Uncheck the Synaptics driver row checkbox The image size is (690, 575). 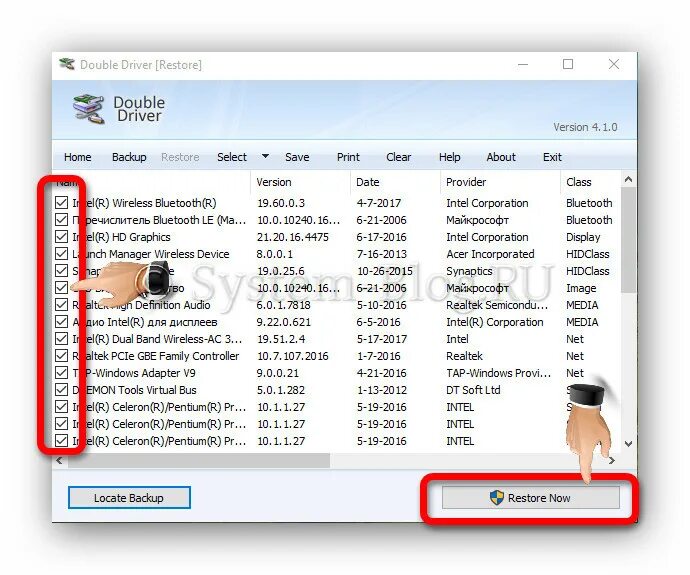point(62,271)
